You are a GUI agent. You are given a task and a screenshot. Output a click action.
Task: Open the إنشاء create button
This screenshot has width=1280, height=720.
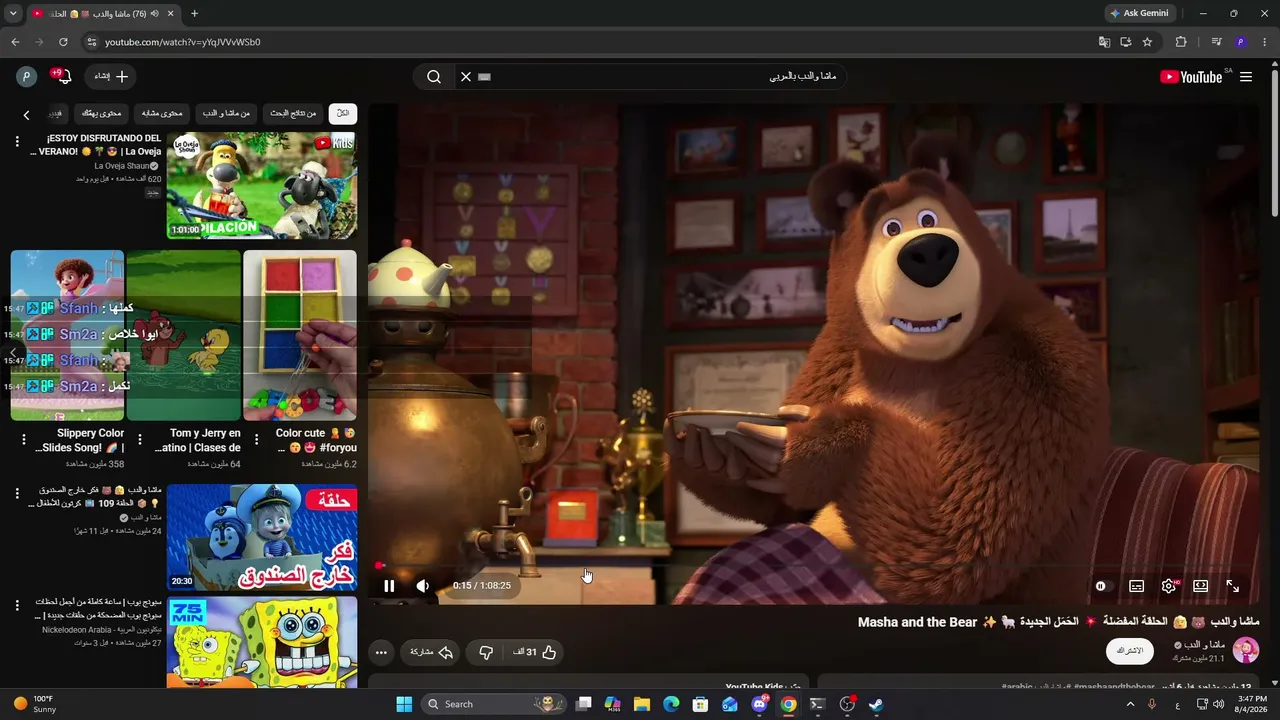[x=112, y=77]
